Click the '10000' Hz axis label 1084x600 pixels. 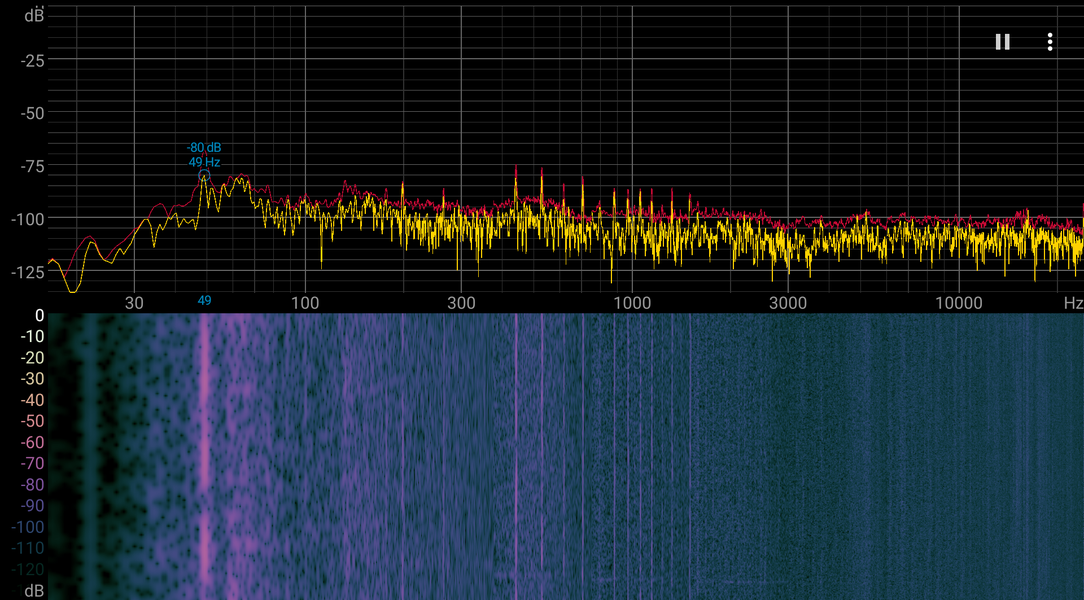point(958,303)
